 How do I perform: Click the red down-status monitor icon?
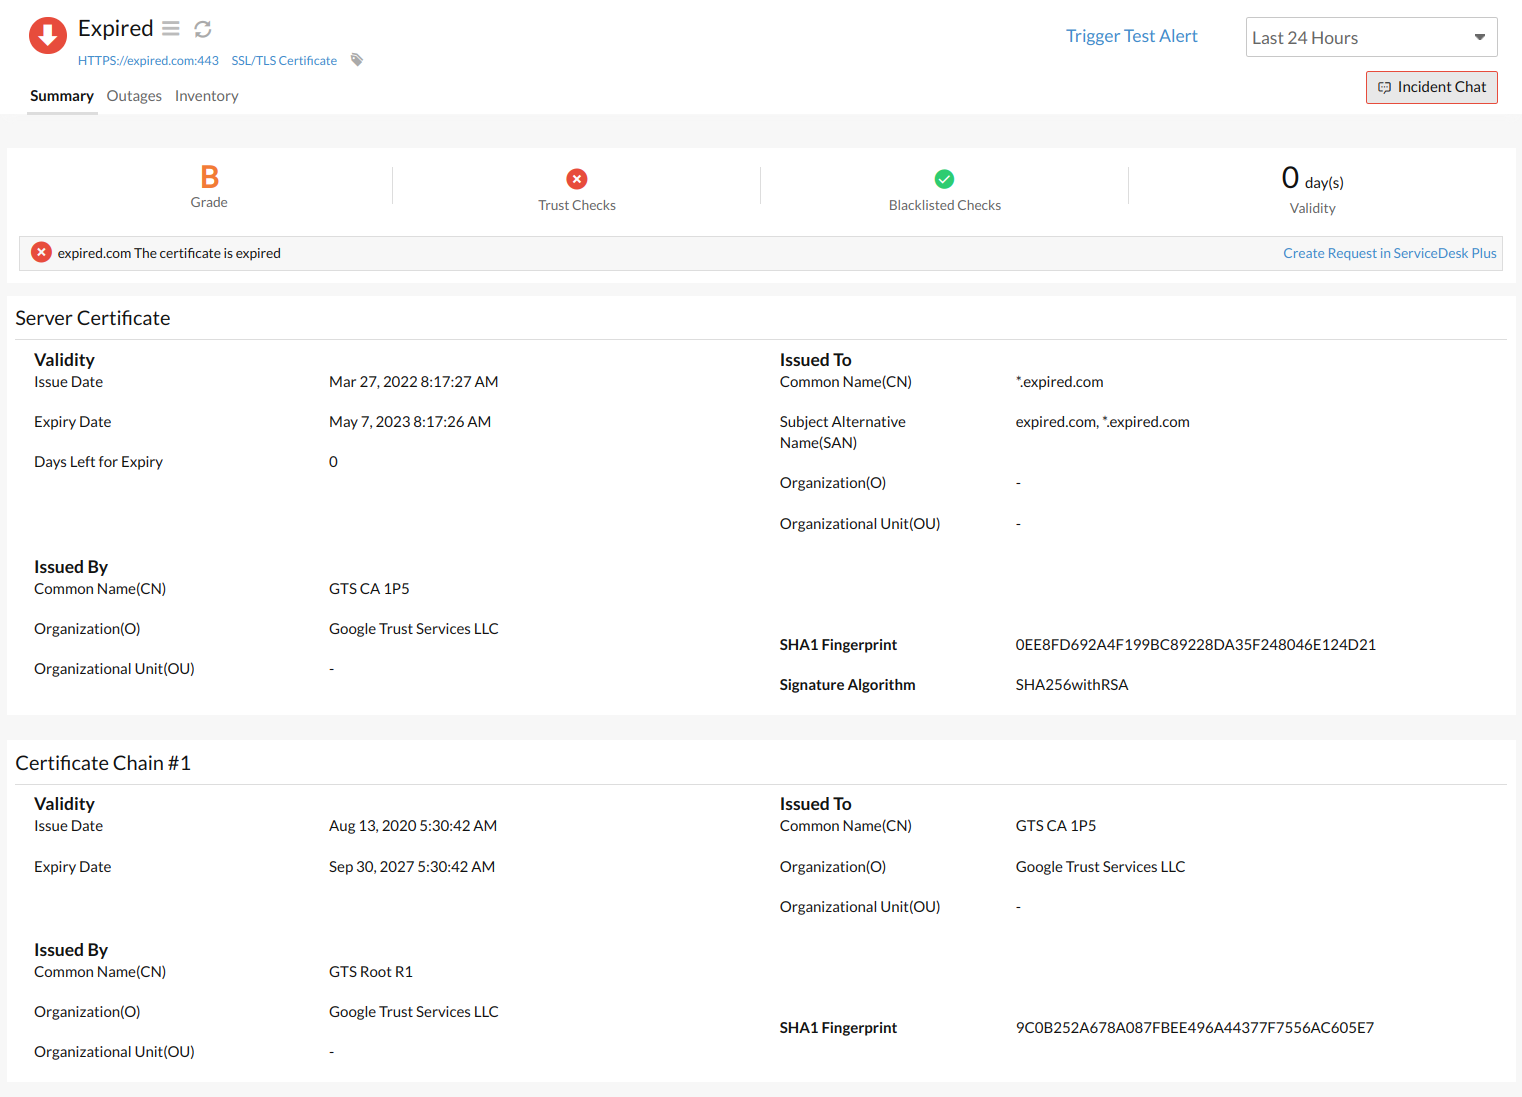click(47, 35)
